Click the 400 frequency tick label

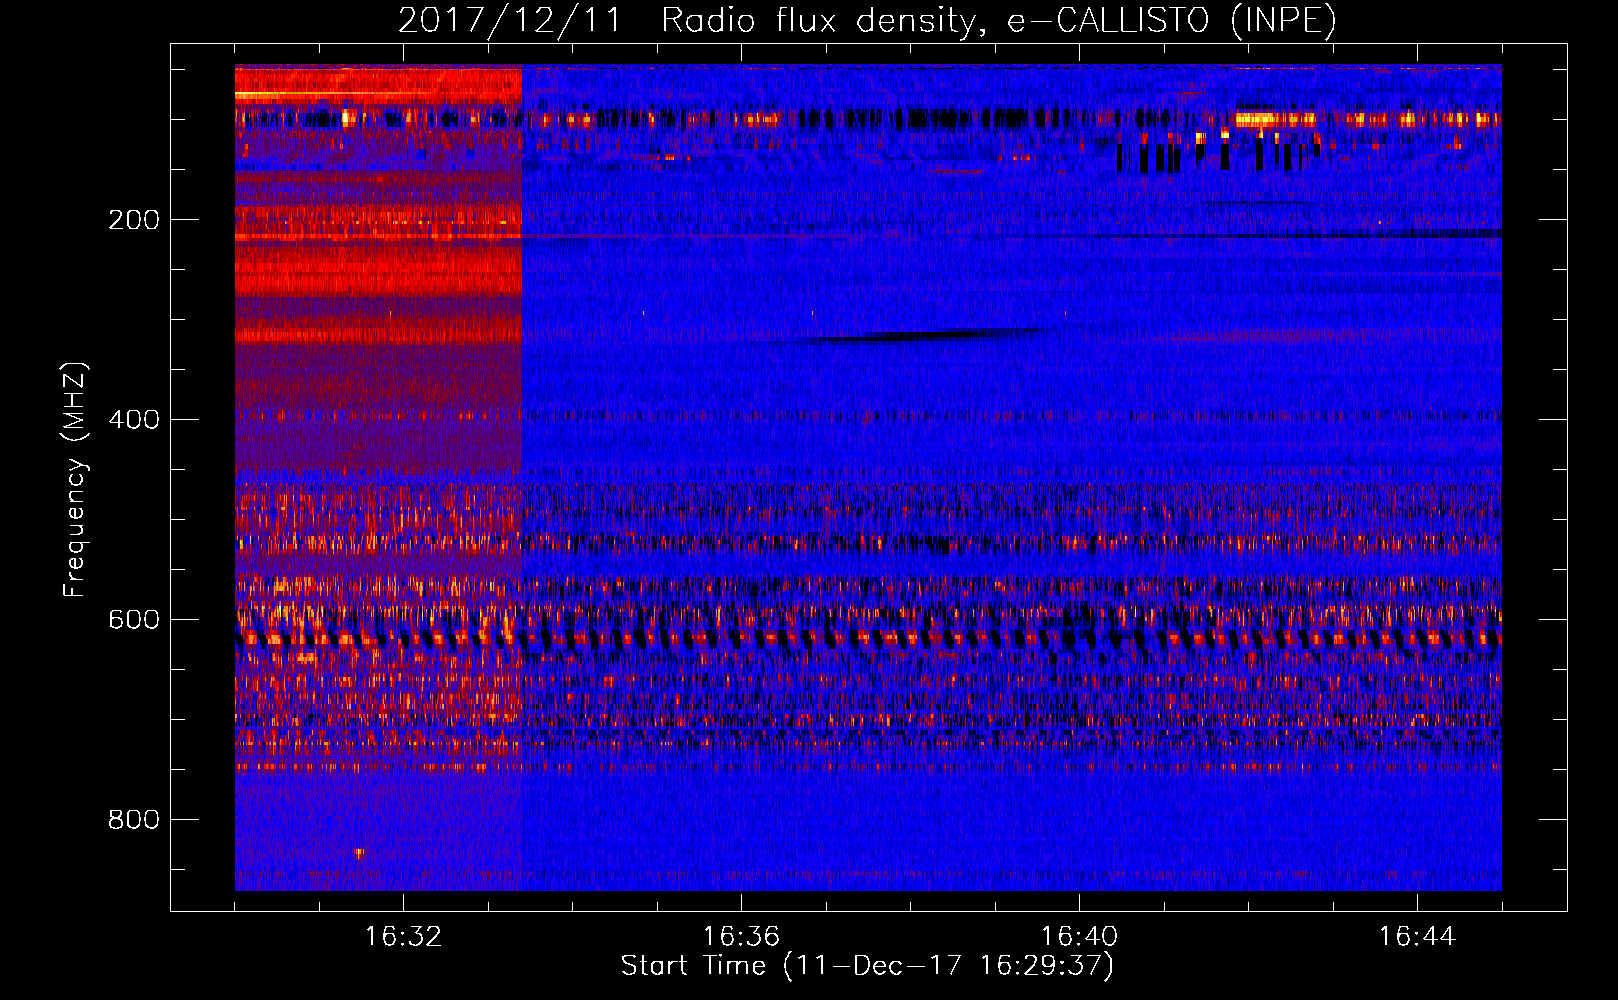134,420
